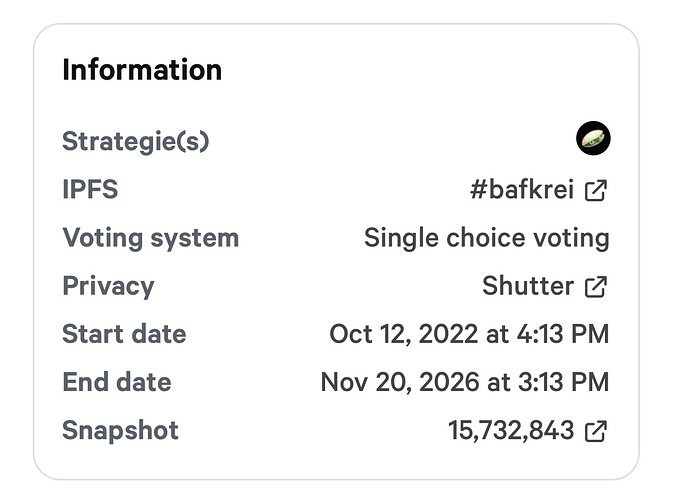Click the Start date label

[124, 334]
